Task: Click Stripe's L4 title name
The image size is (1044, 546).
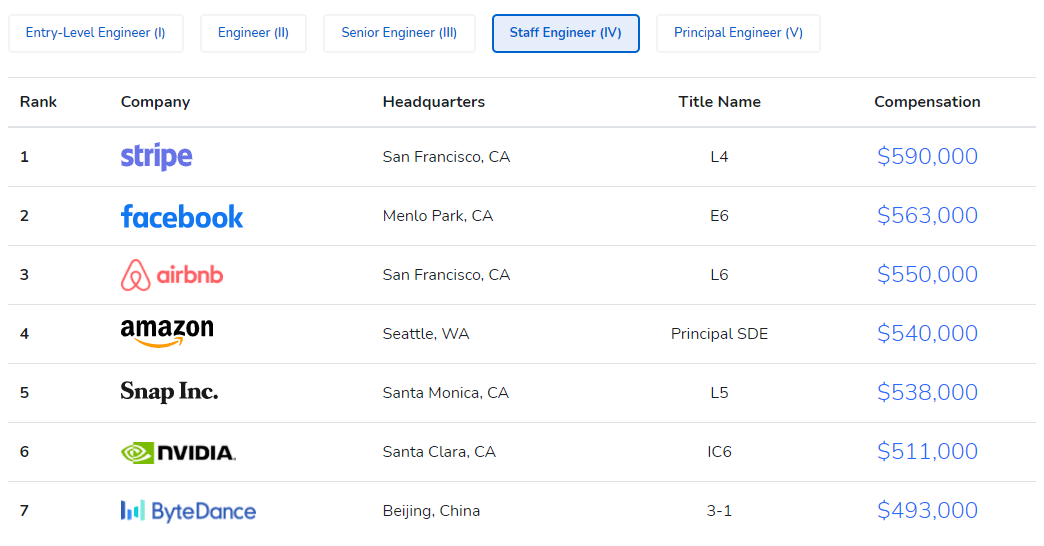Action: tap(719, 157)
